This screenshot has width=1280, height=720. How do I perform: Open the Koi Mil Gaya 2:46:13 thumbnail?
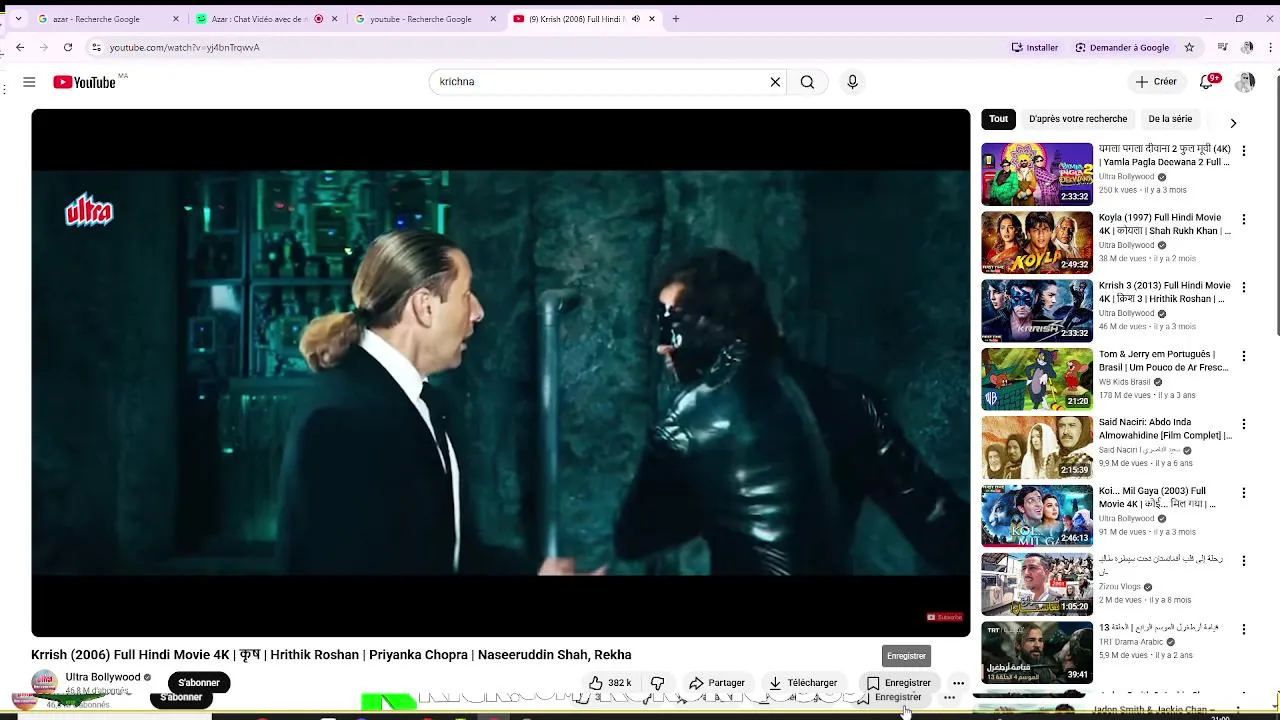(x=1037, y=516)
